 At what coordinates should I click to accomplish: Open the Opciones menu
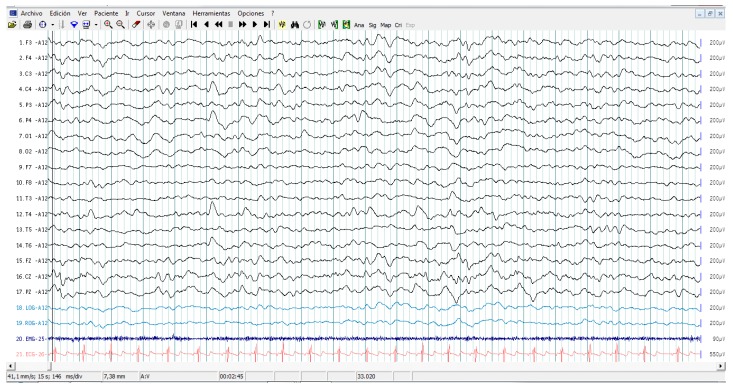point(251,14)
